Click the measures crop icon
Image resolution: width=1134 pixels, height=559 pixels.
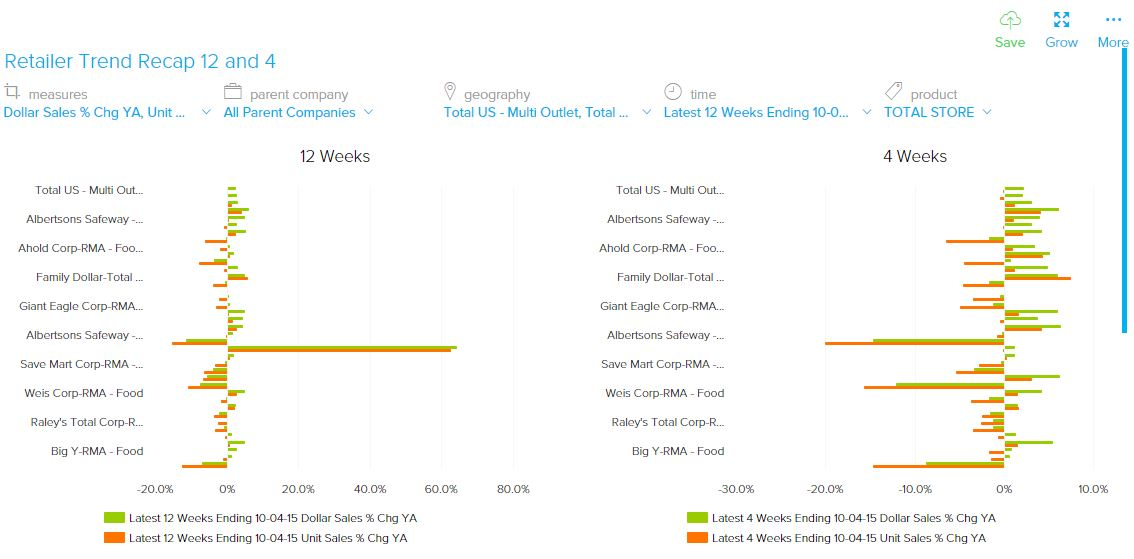(13, 91)
